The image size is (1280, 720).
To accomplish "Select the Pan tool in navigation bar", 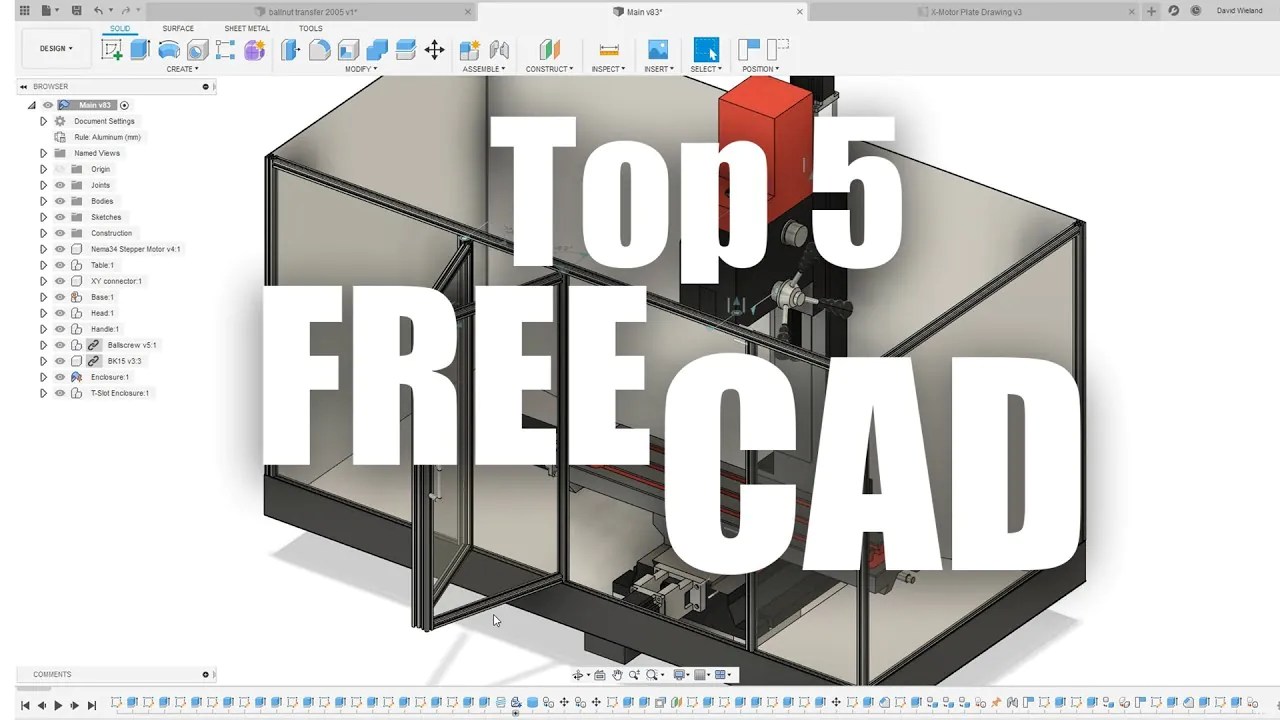I will point(617,674).
